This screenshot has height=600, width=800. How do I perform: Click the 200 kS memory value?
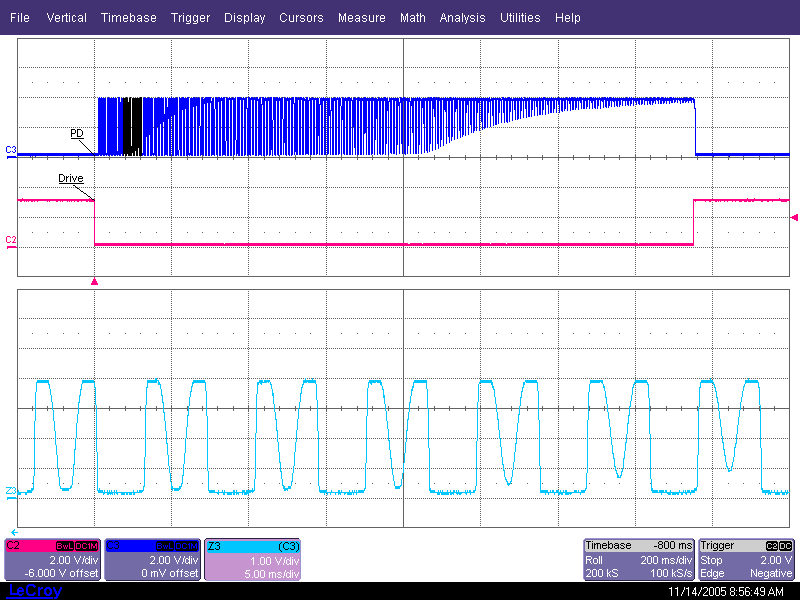point(602,573)
